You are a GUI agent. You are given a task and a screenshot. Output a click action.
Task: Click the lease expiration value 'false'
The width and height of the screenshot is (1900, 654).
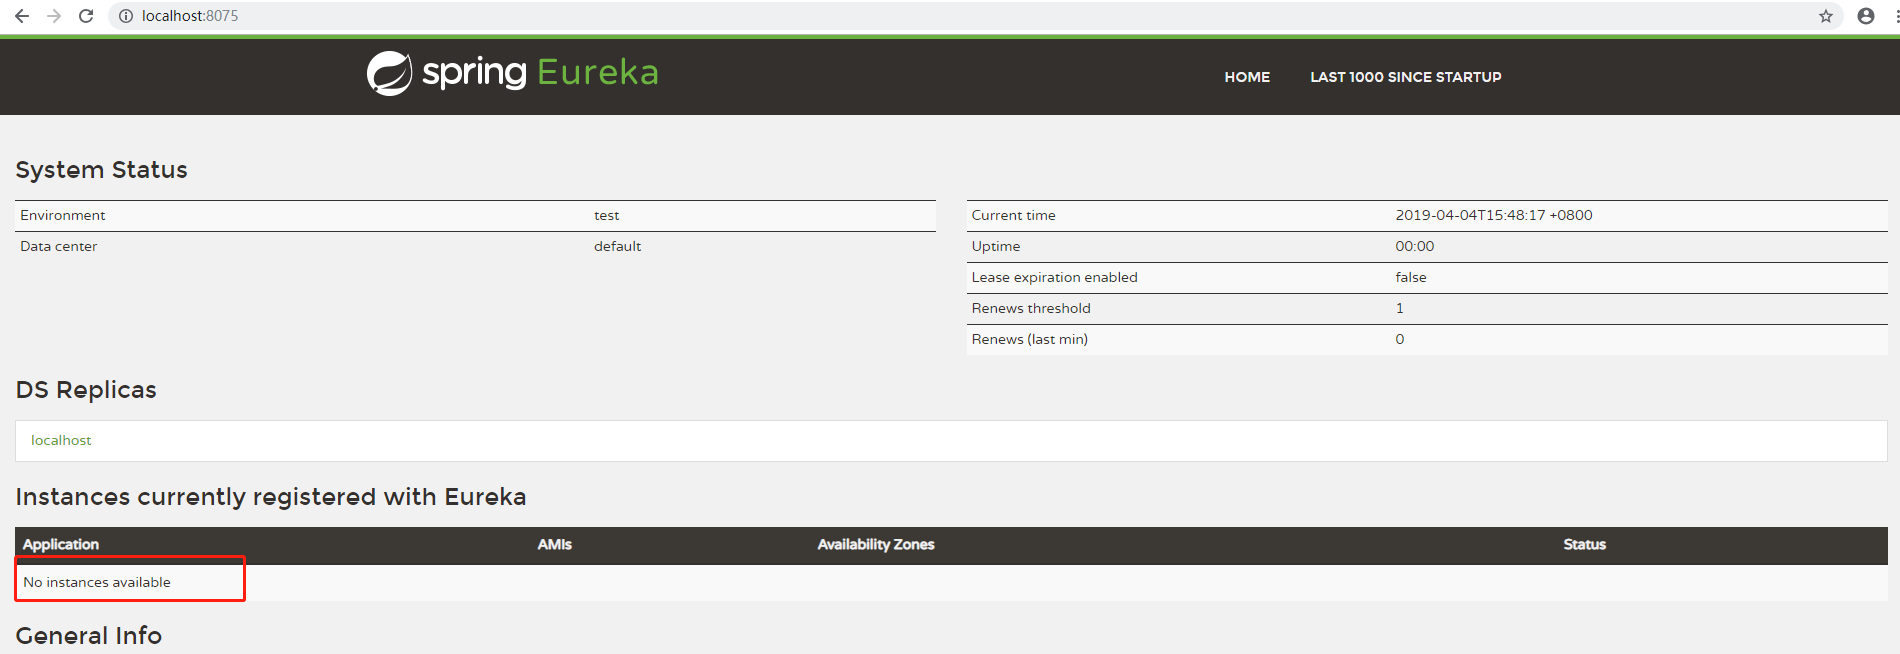coord(1411,277)
